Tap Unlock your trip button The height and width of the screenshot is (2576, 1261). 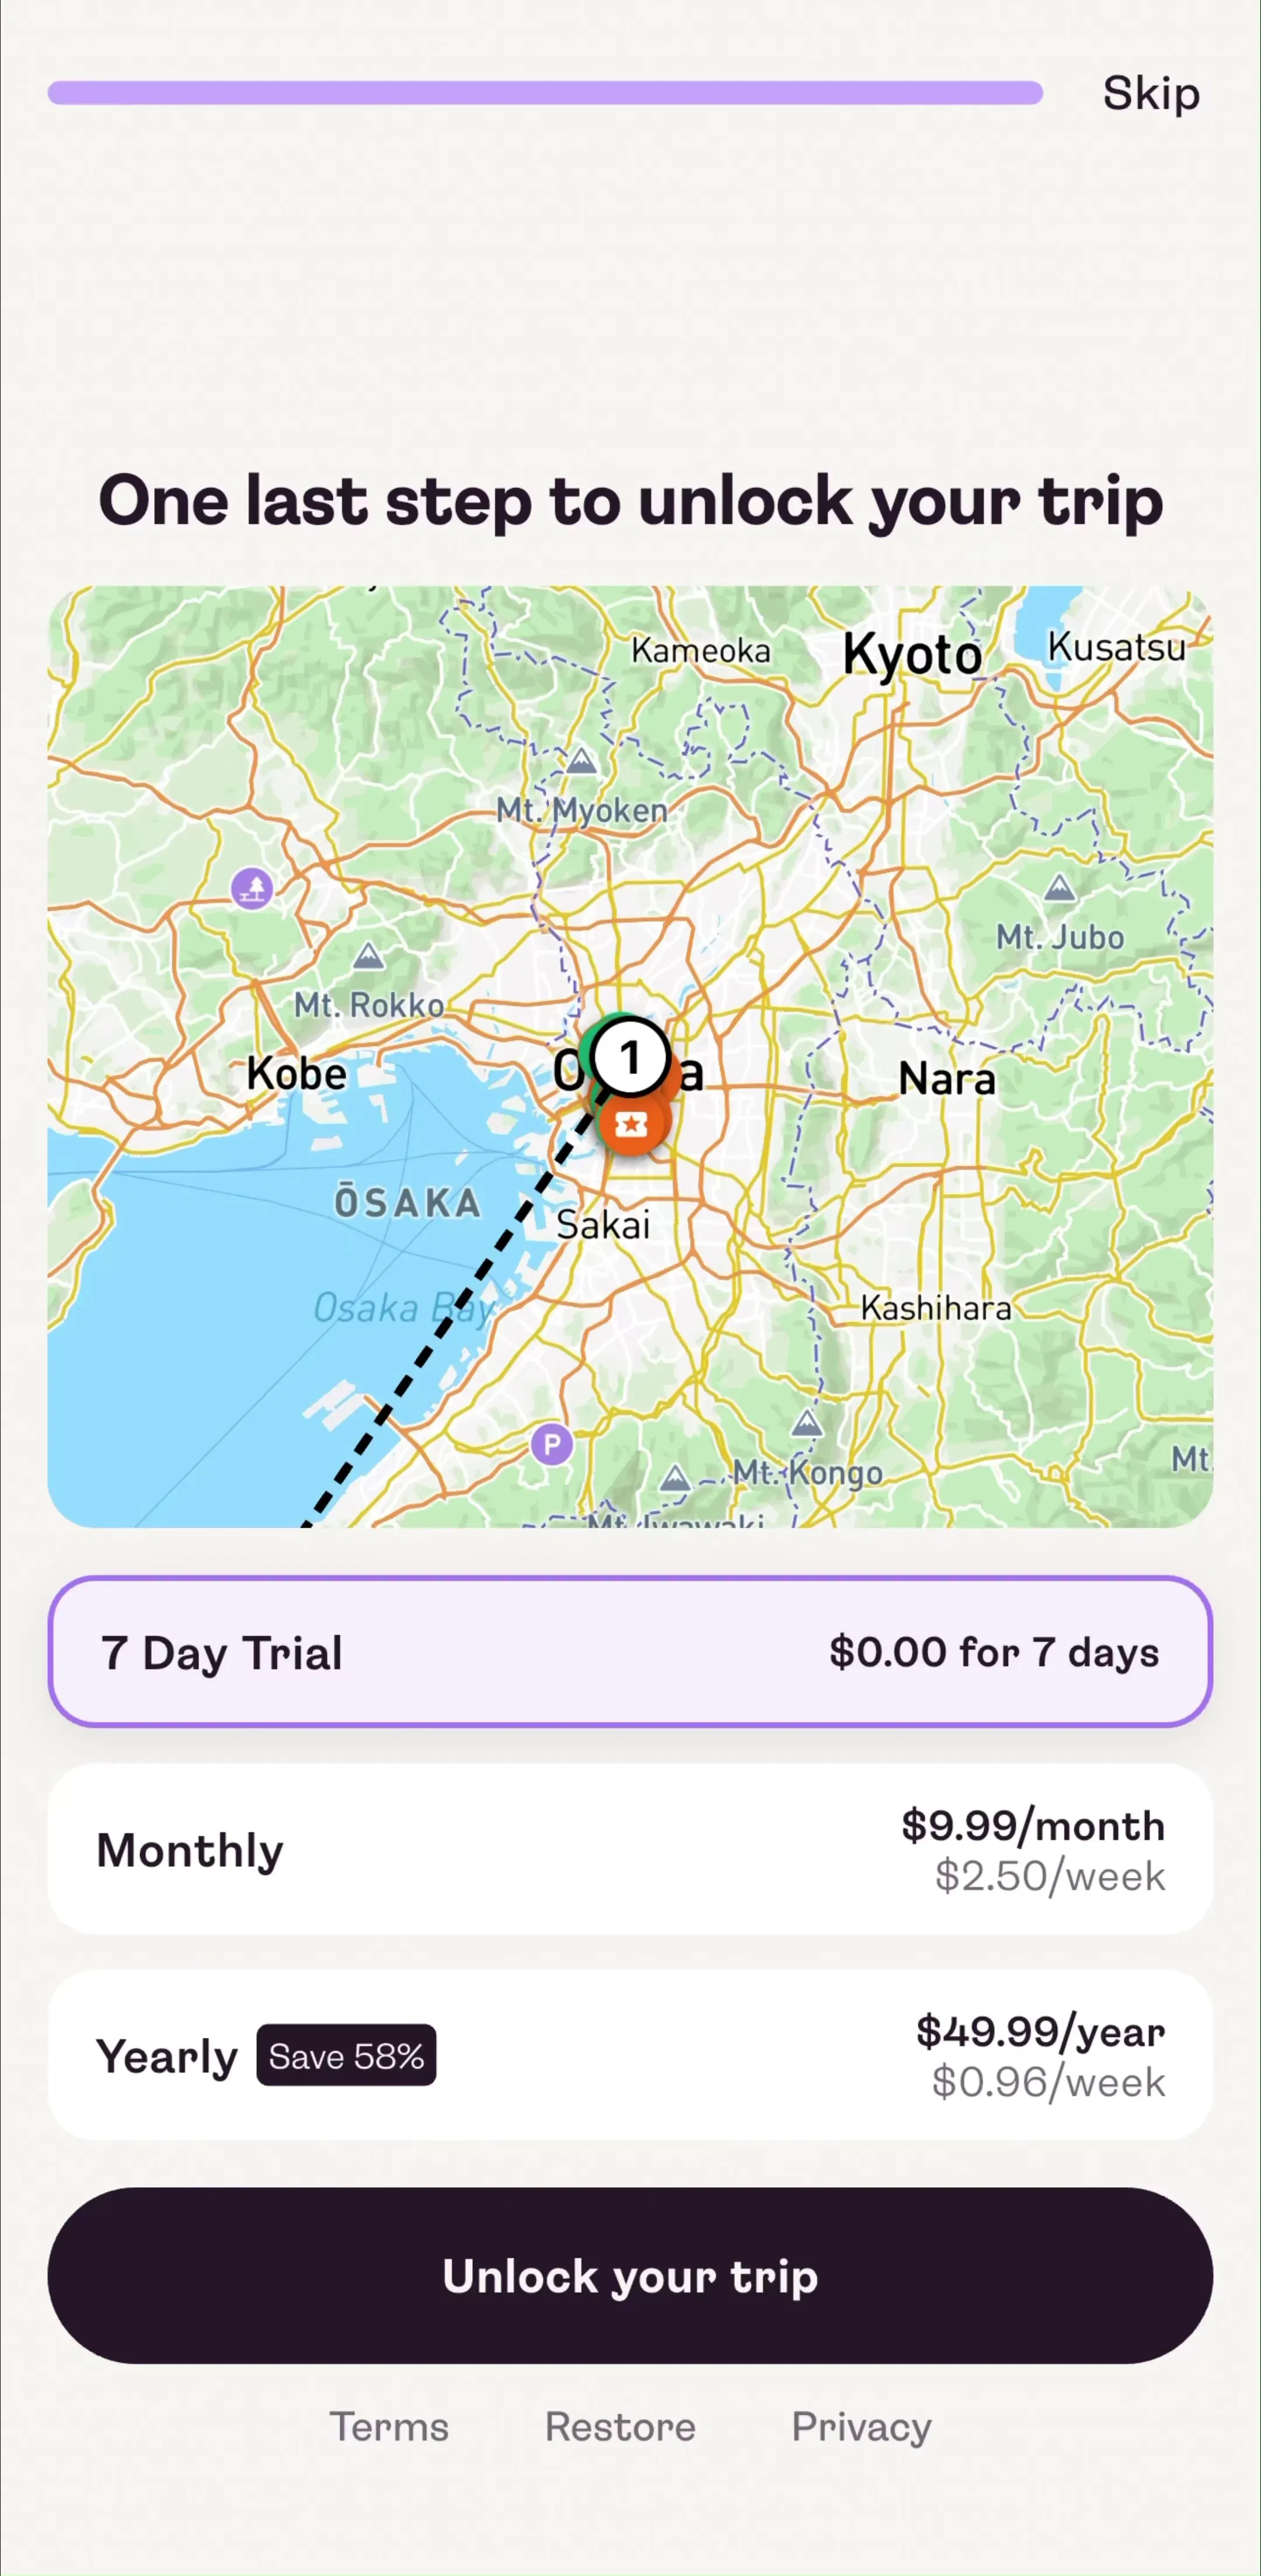(x=630, y=2276)
